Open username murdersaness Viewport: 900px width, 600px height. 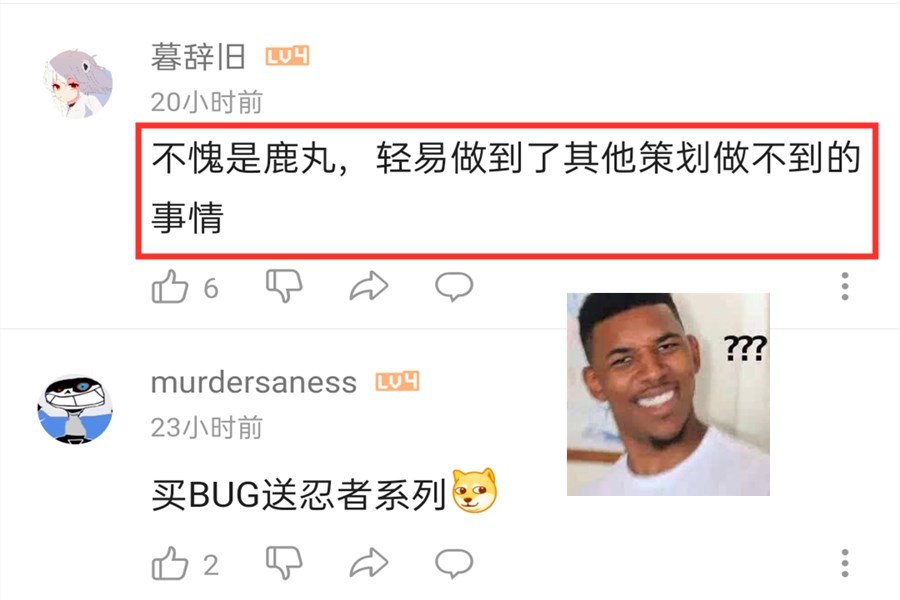pos(253,382)
